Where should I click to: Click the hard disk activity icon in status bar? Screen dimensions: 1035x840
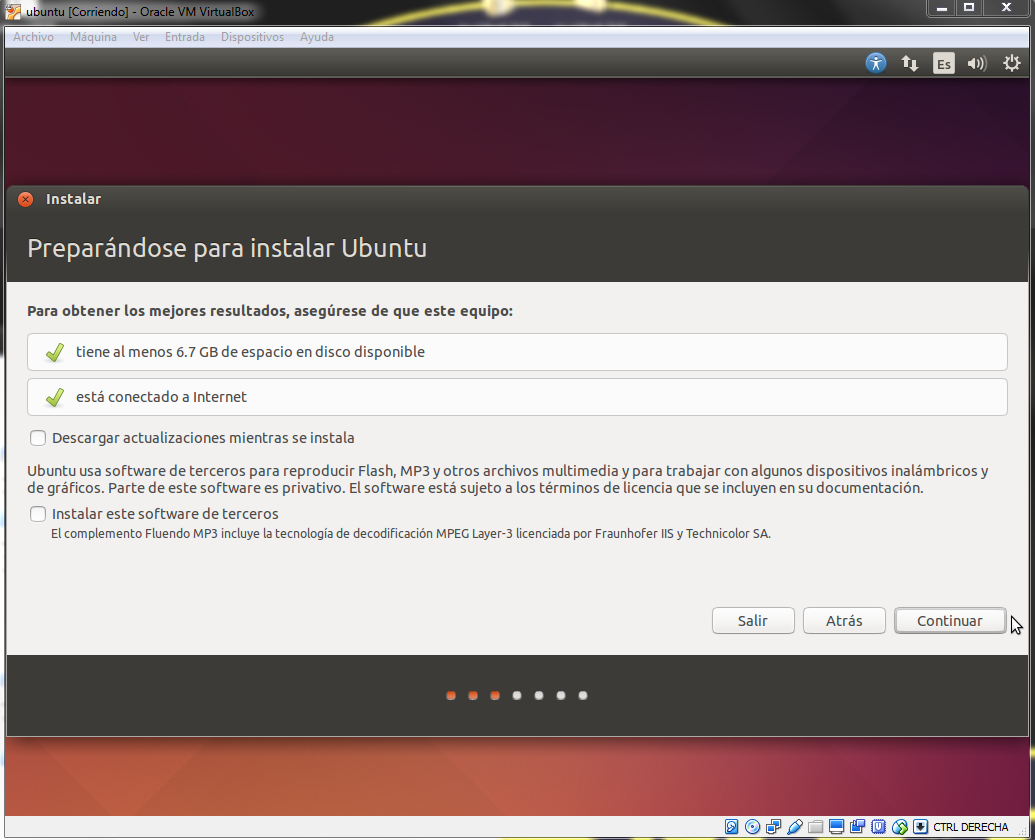click(x=731, y=826)
